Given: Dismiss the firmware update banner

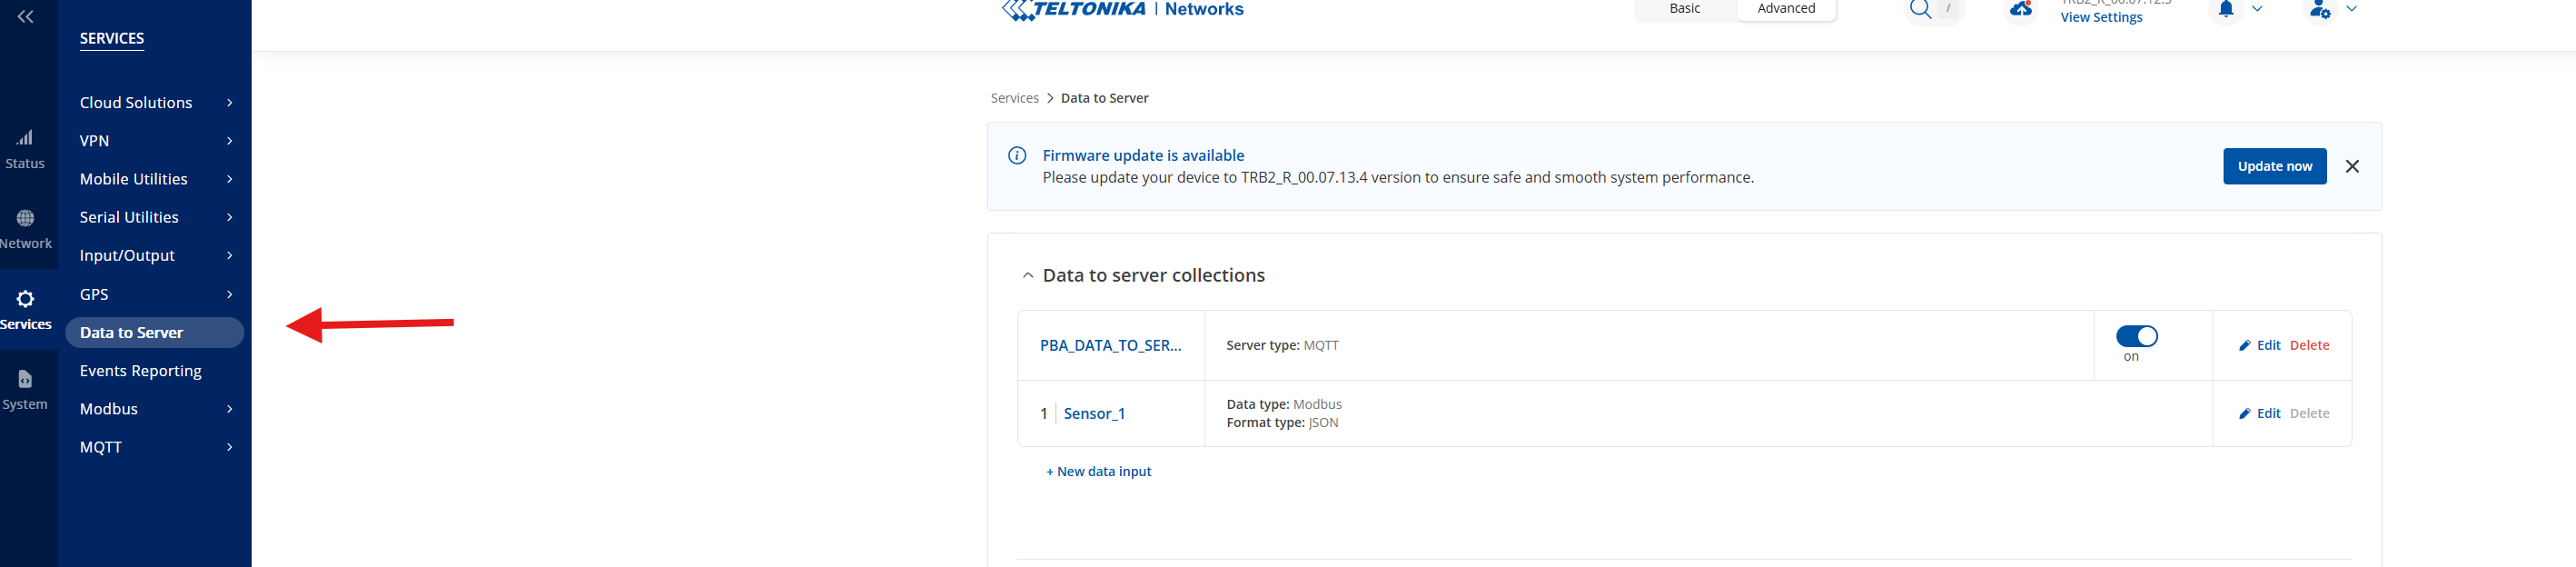Looking at the screenshot, I should [x=2352, y=166].
